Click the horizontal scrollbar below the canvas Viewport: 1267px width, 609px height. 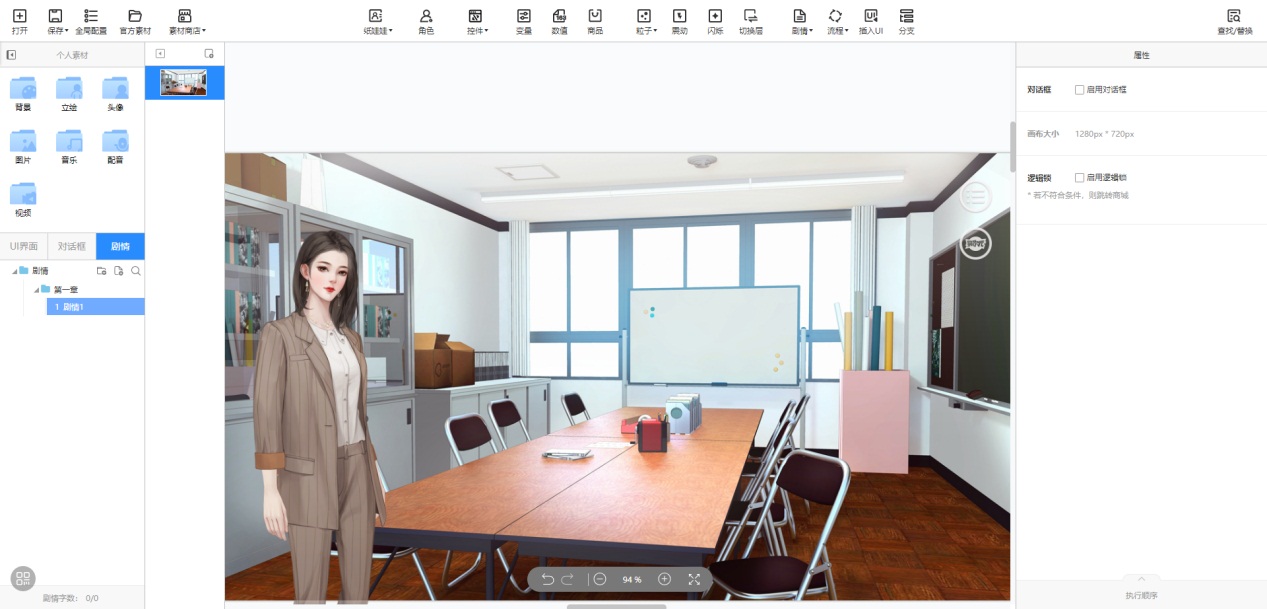(x=616, y=605)
